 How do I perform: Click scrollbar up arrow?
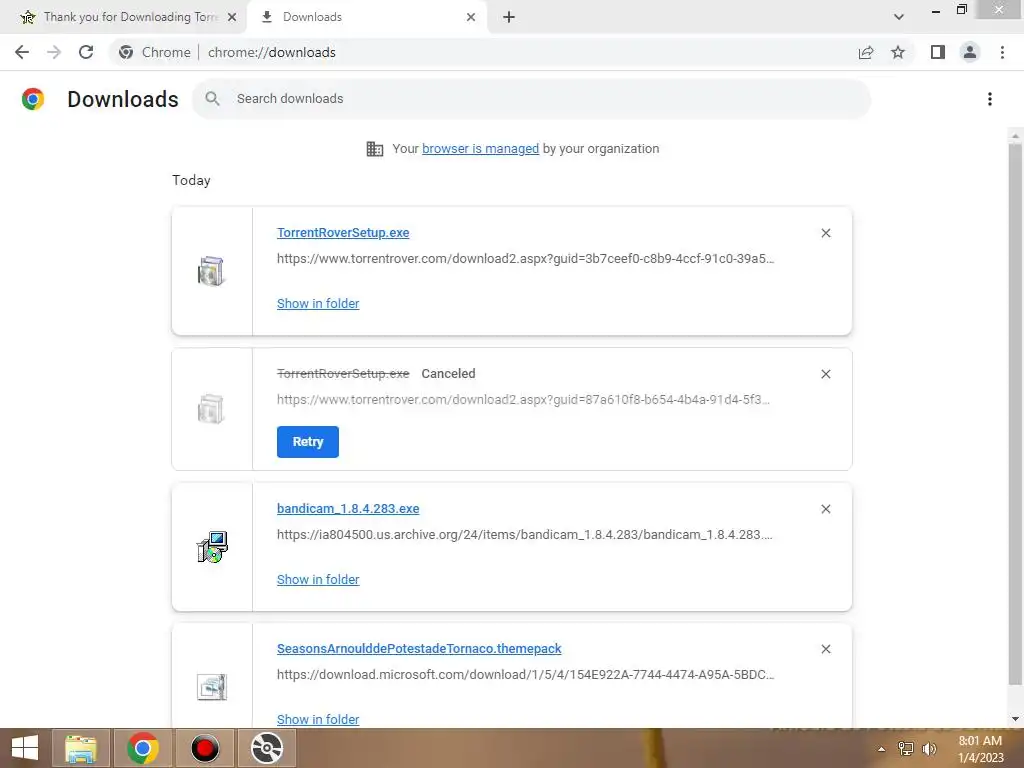(x=1015, y=136)
